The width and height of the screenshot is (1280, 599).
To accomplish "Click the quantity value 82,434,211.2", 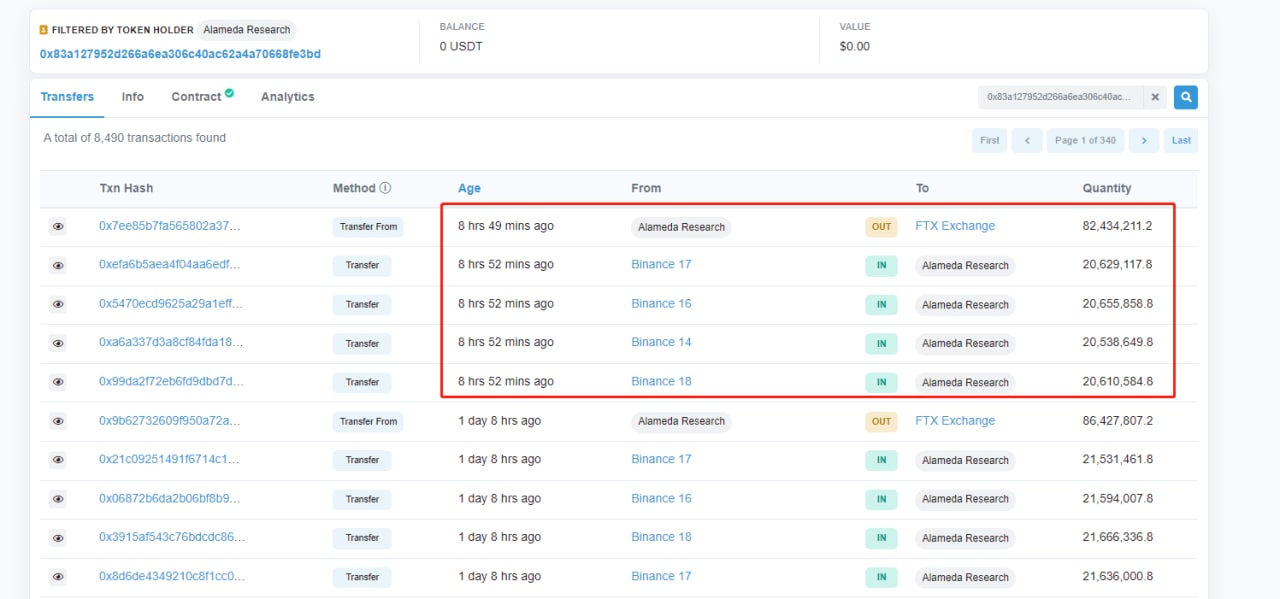I will (1117, 226).
